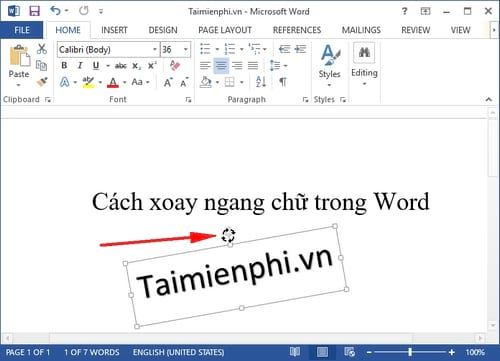The image size is (500, 361).
Task: Open the font name dropdown
Action: point(155,49)
